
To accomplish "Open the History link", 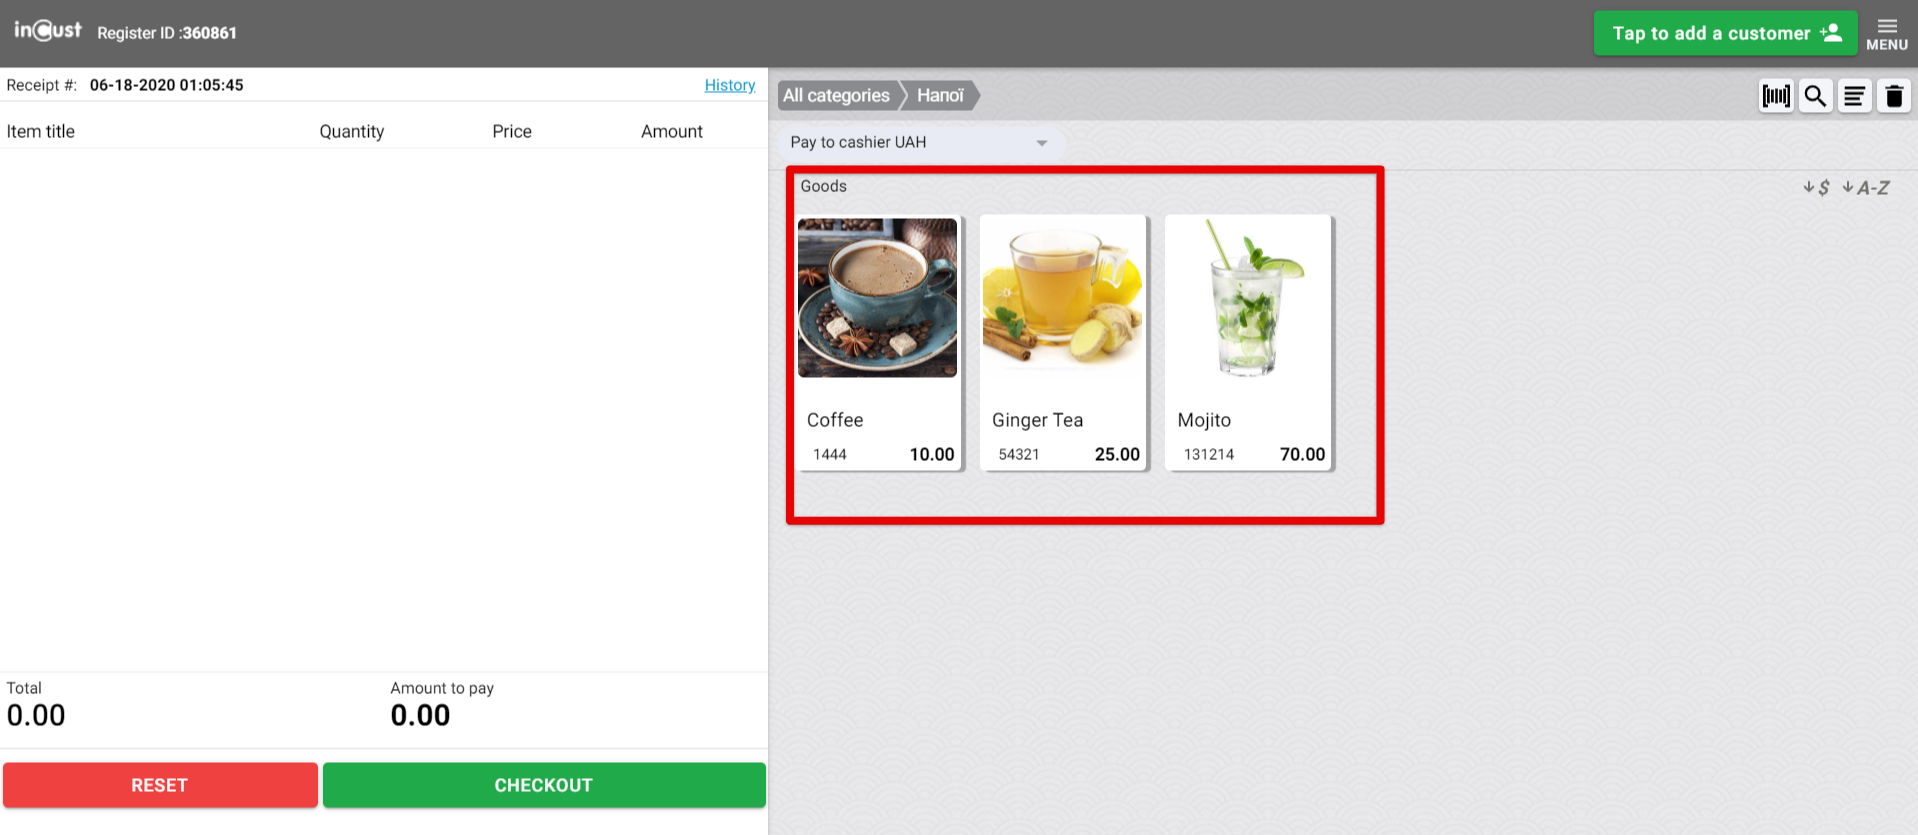I will (x=729, y=85).
